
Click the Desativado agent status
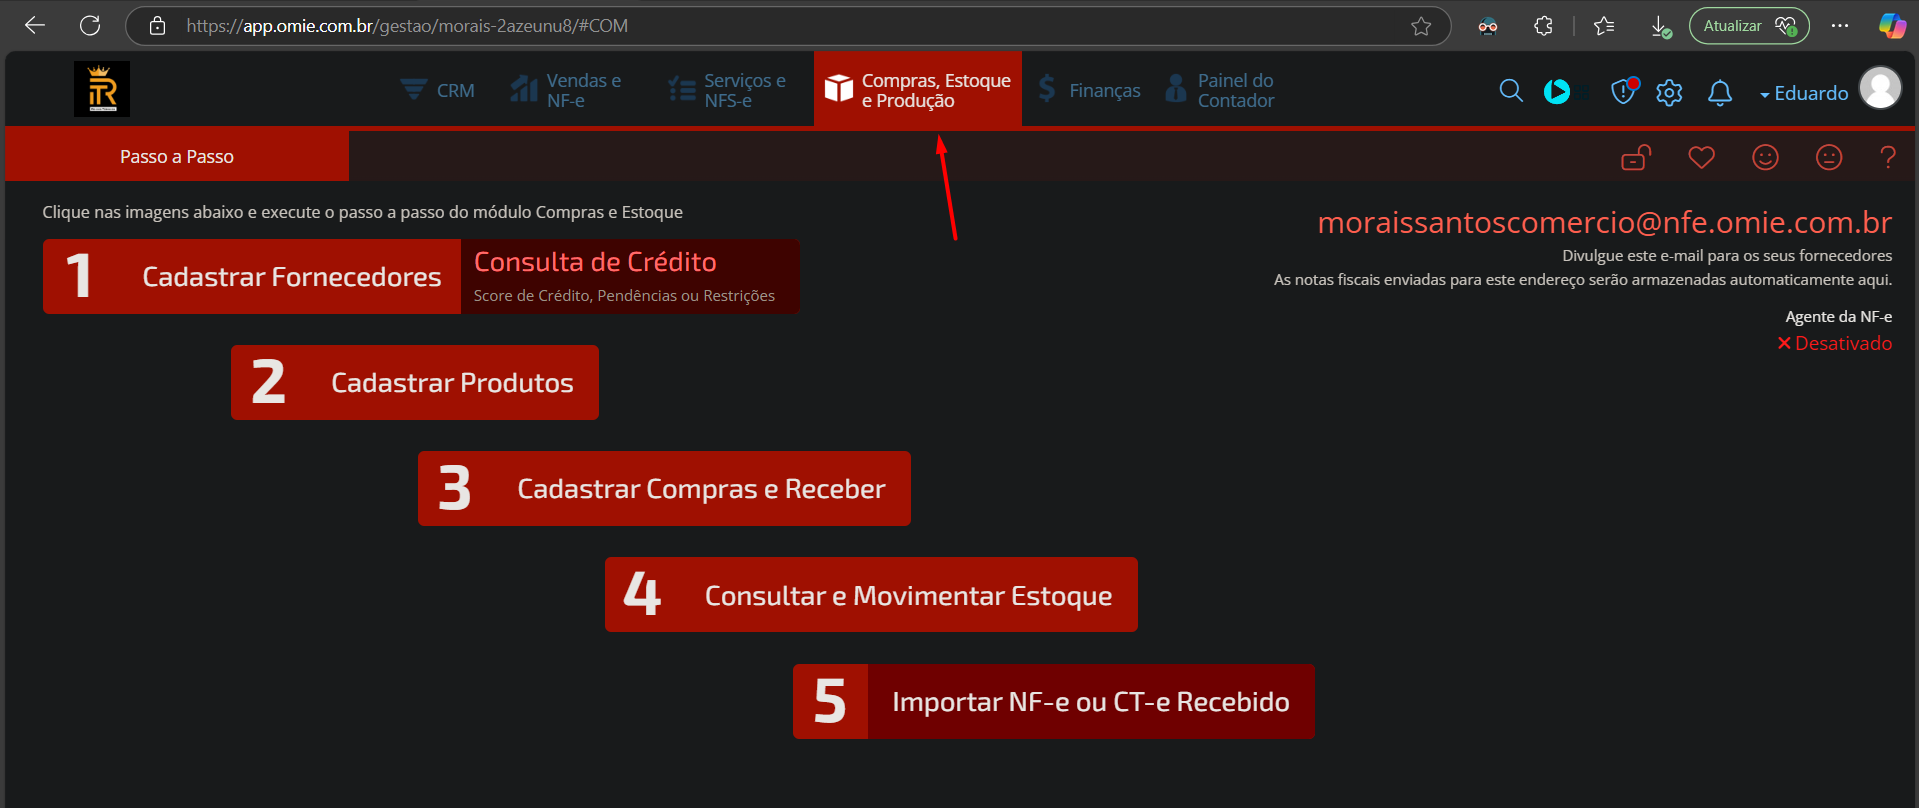point(1834,343)
